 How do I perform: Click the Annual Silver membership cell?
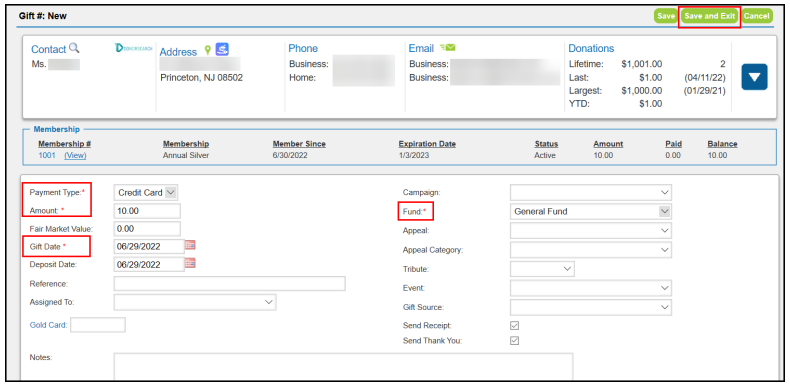(186, 156)
